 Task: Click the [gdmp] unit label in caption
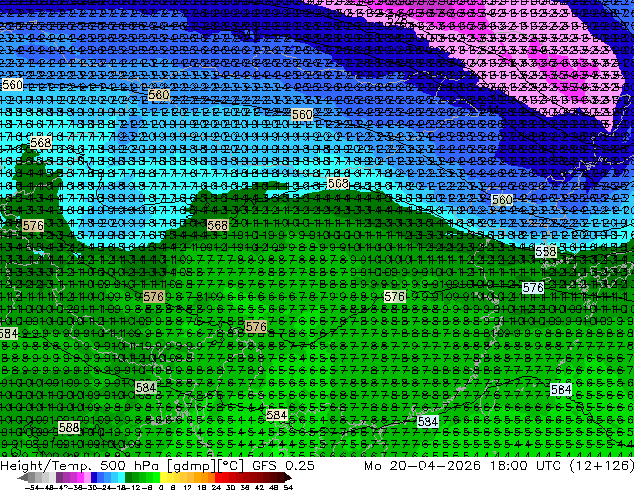191,466
